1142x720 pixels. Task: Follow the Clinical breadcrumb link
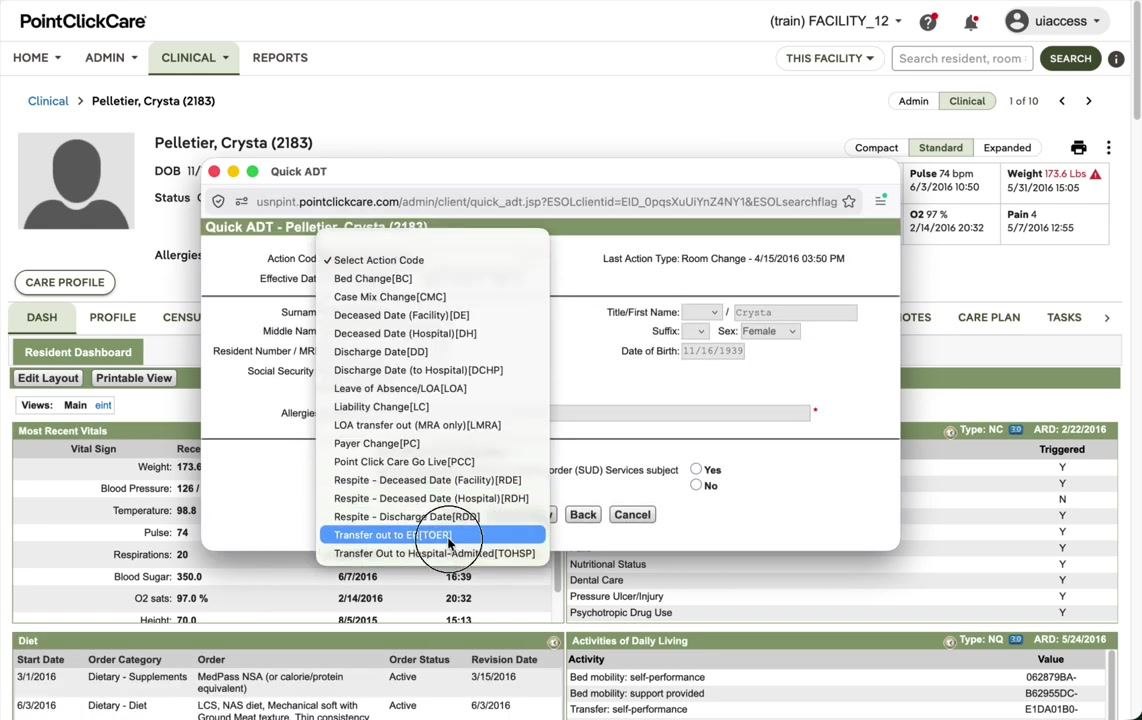click(48, 101)
